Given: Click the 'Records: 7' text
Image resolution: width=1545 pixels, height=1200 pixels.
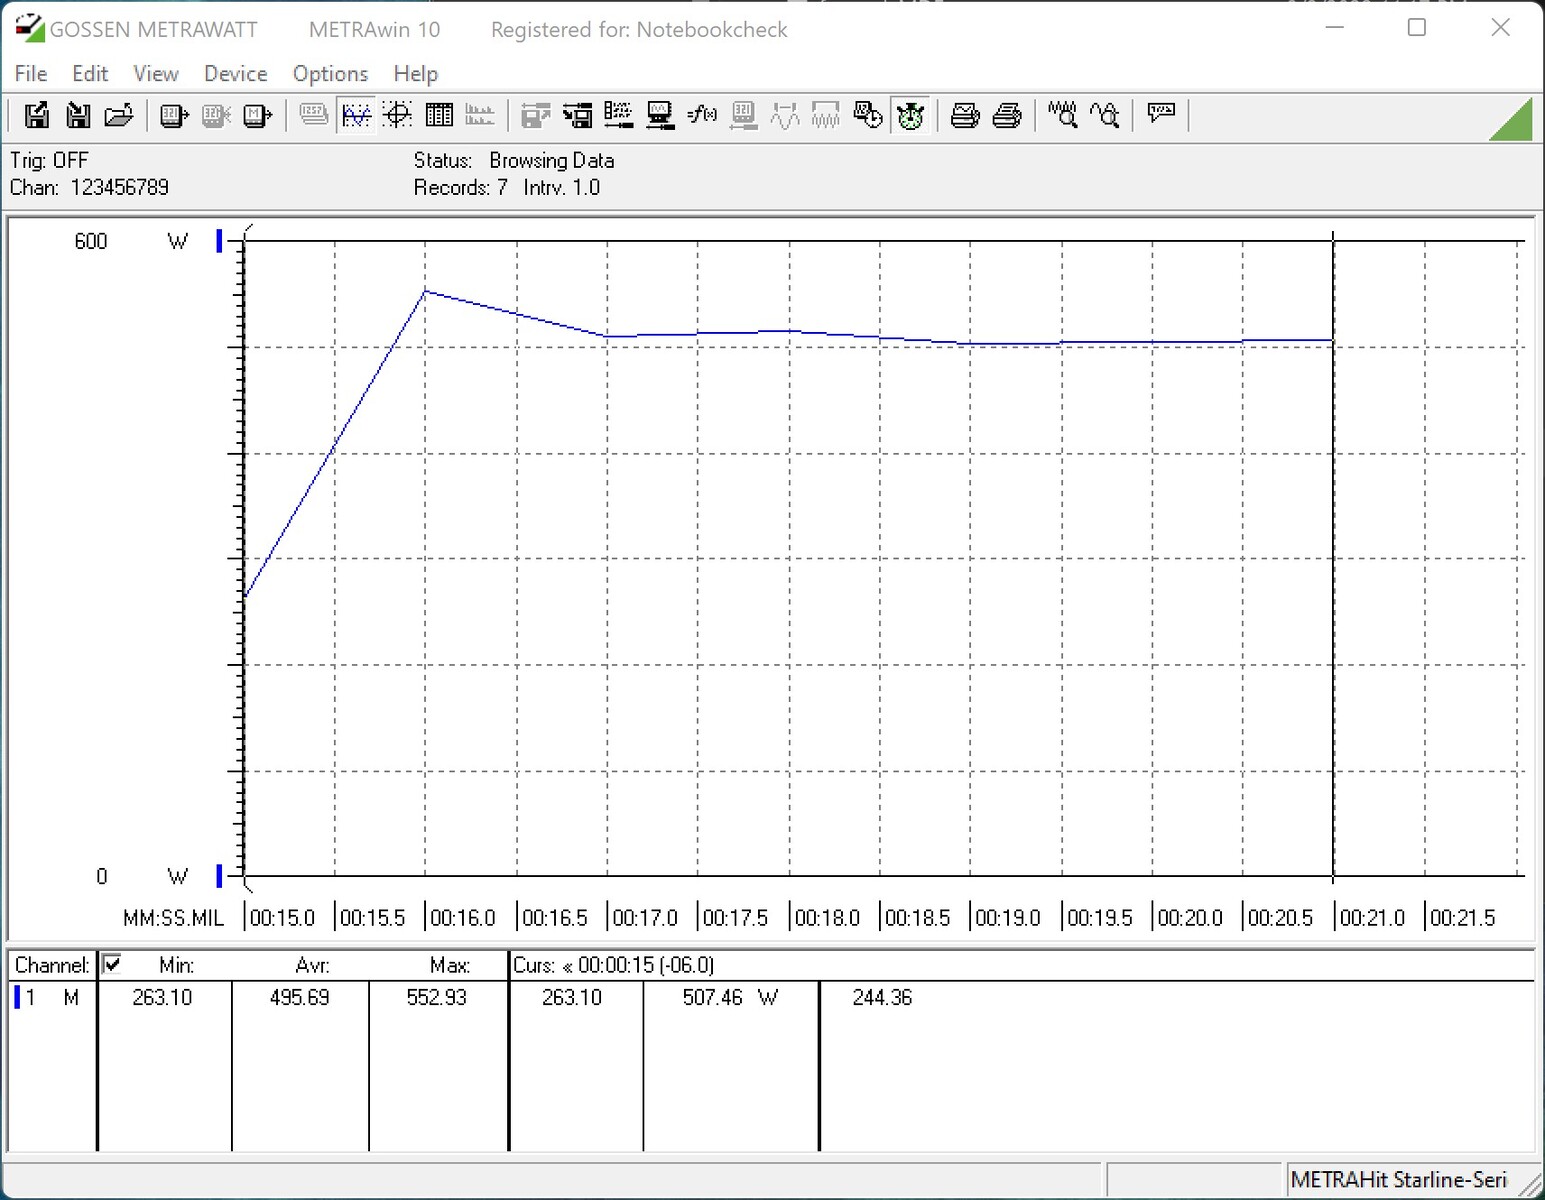Looking at the screenshot, I should [461, 187].
